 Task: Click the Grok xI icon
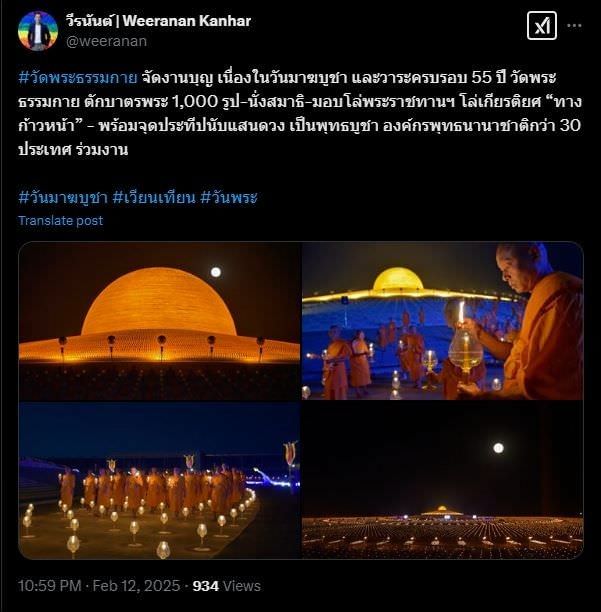pos(542,26)
